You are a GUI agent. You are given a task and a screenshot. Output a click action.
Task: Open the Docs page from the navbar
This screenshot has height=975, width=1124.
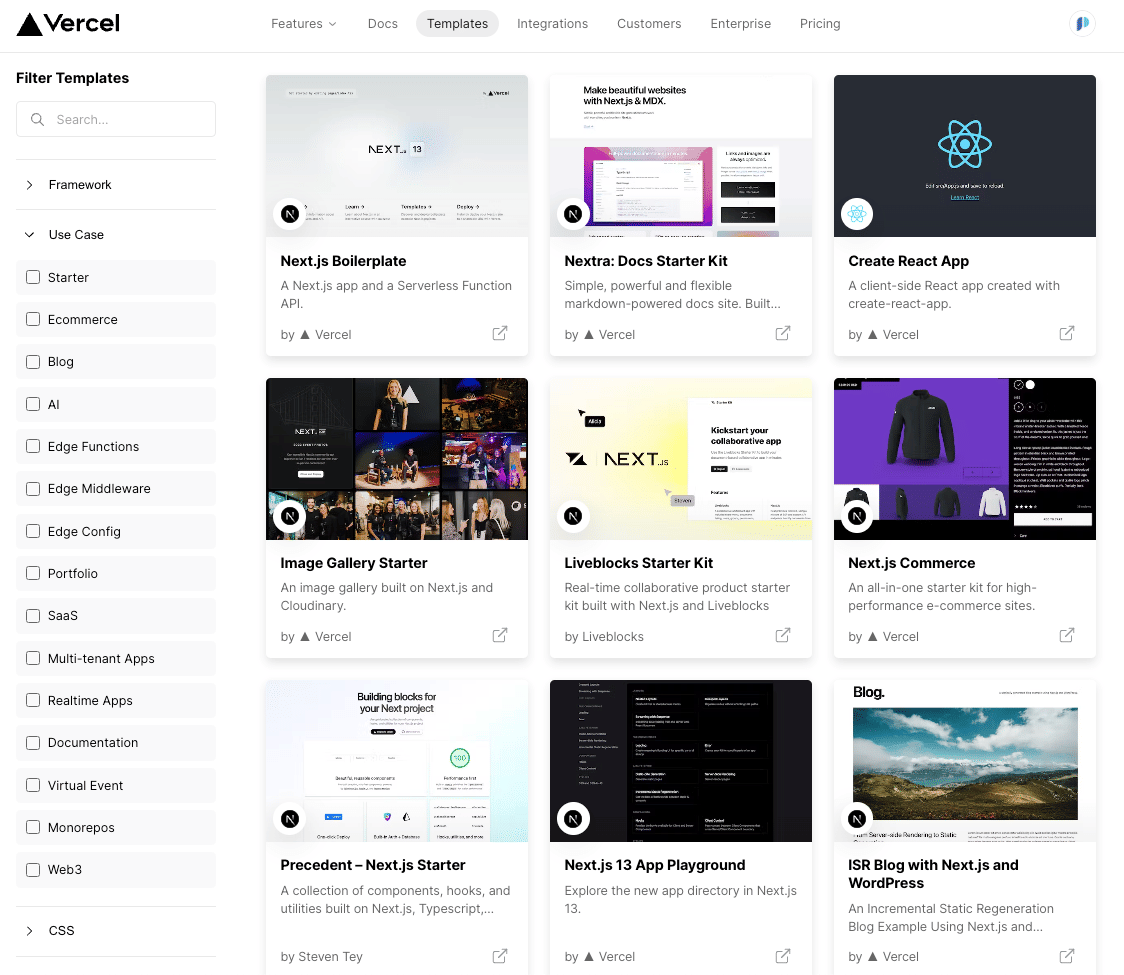coord(382,23)
